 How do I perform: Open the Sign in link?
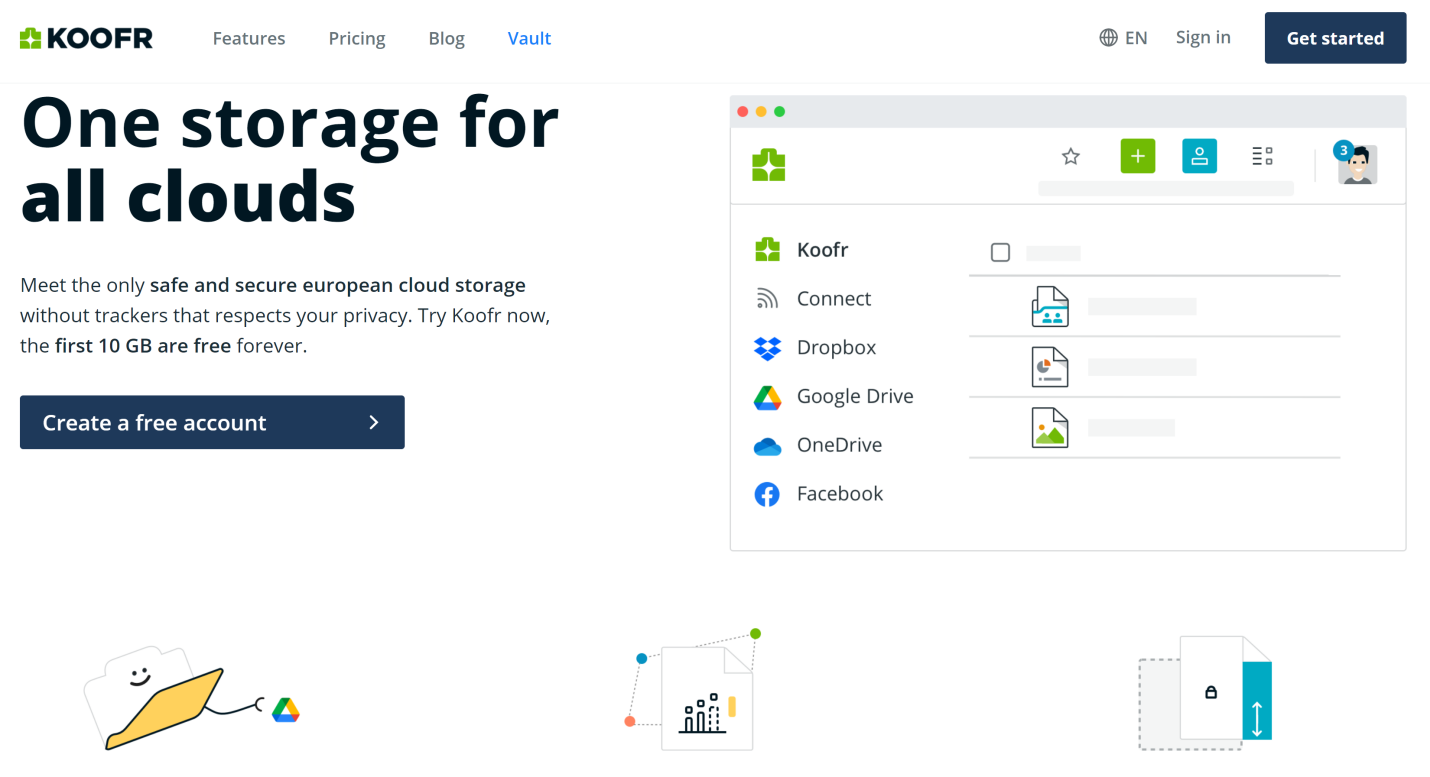coord(1202,37)
